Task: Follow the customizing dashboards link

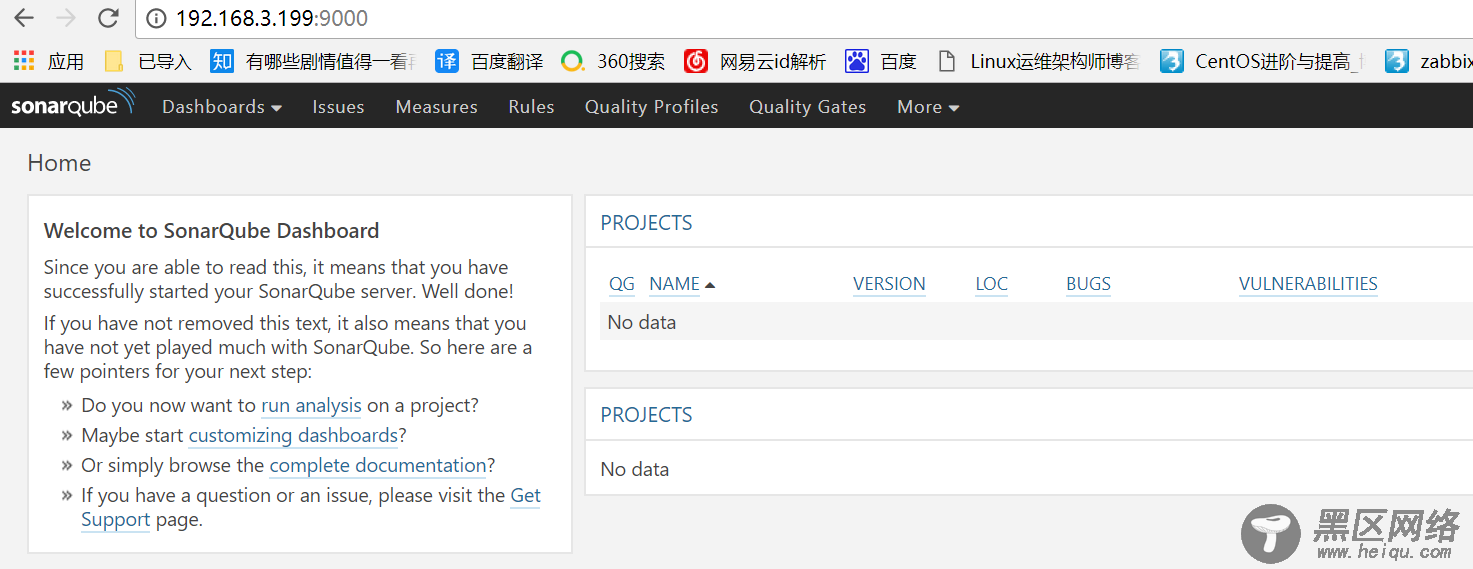Action: (293, 436)
